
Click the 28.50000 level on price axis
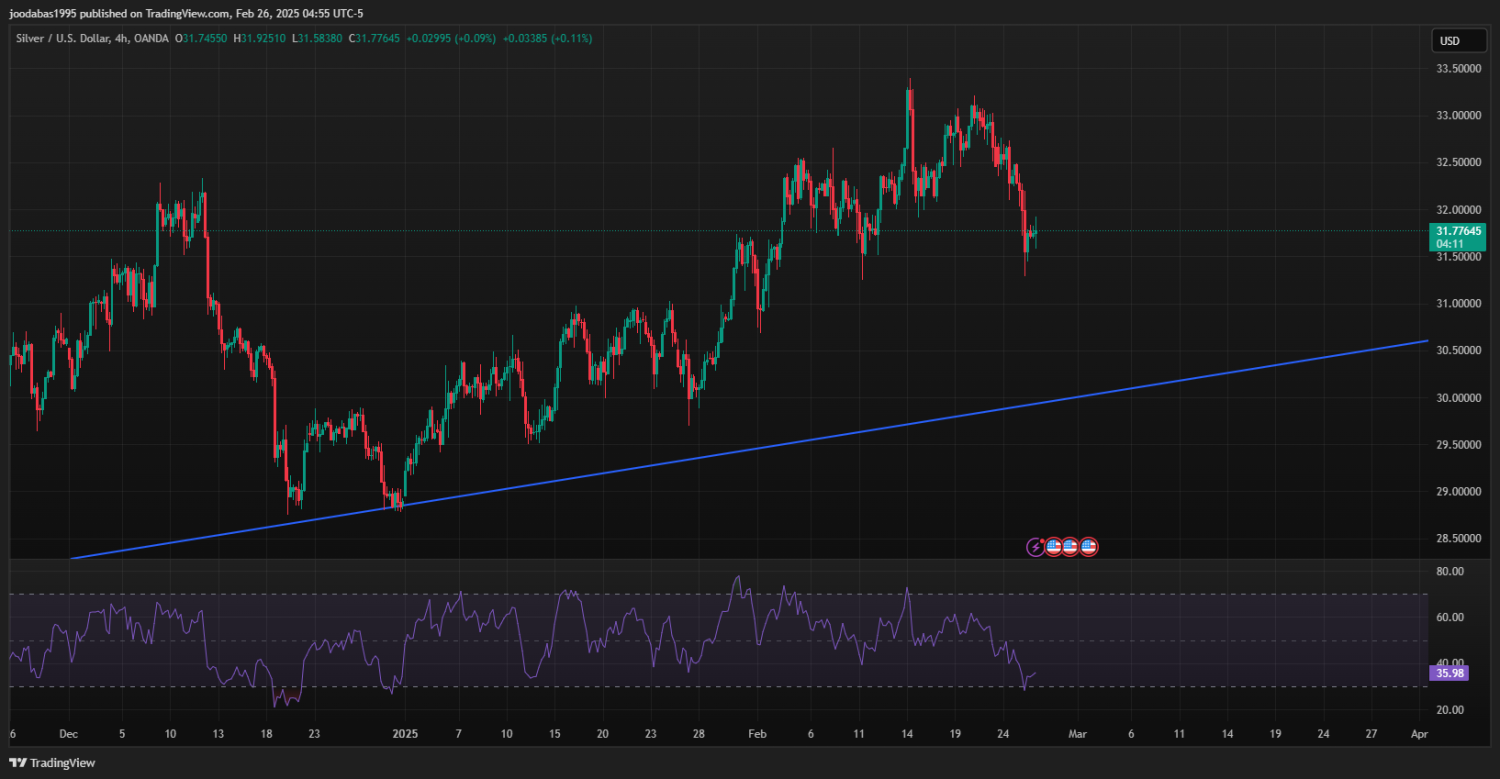click(1458, 539)
